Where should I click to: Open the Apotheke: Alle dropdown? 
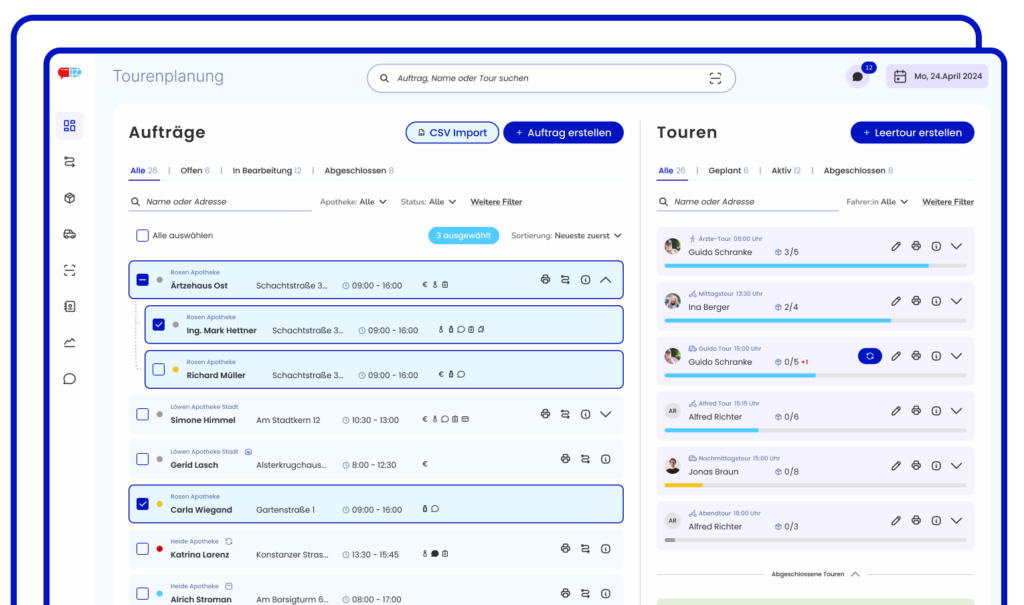coord(353,202)
